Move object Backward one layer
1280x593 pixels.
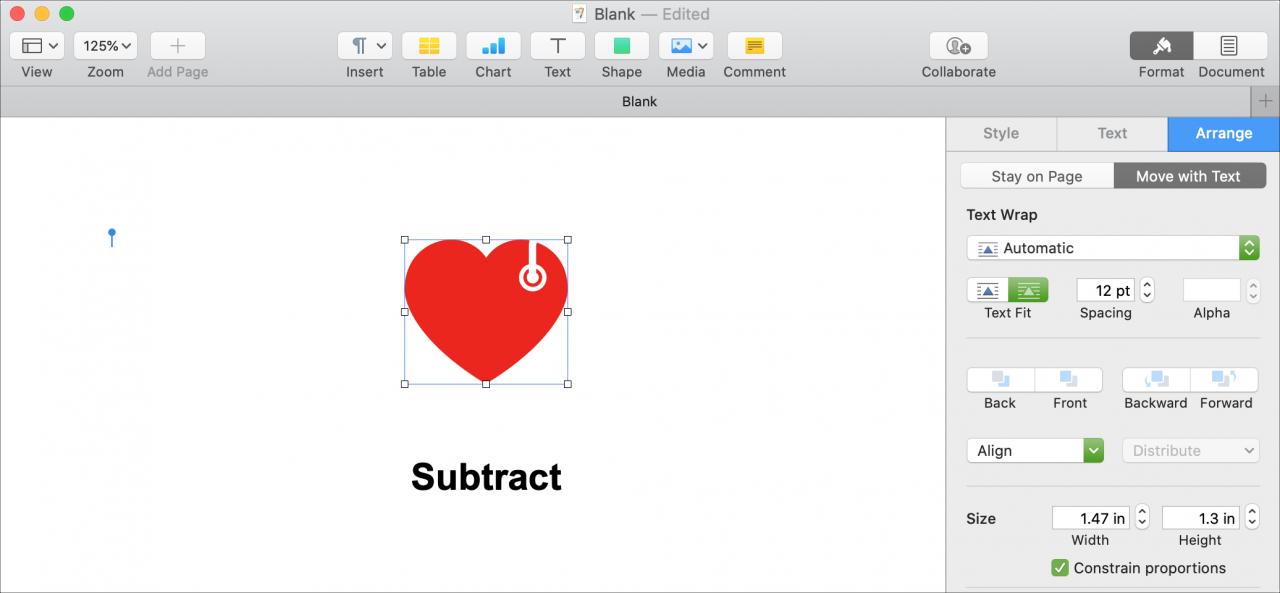point(1156,380)
